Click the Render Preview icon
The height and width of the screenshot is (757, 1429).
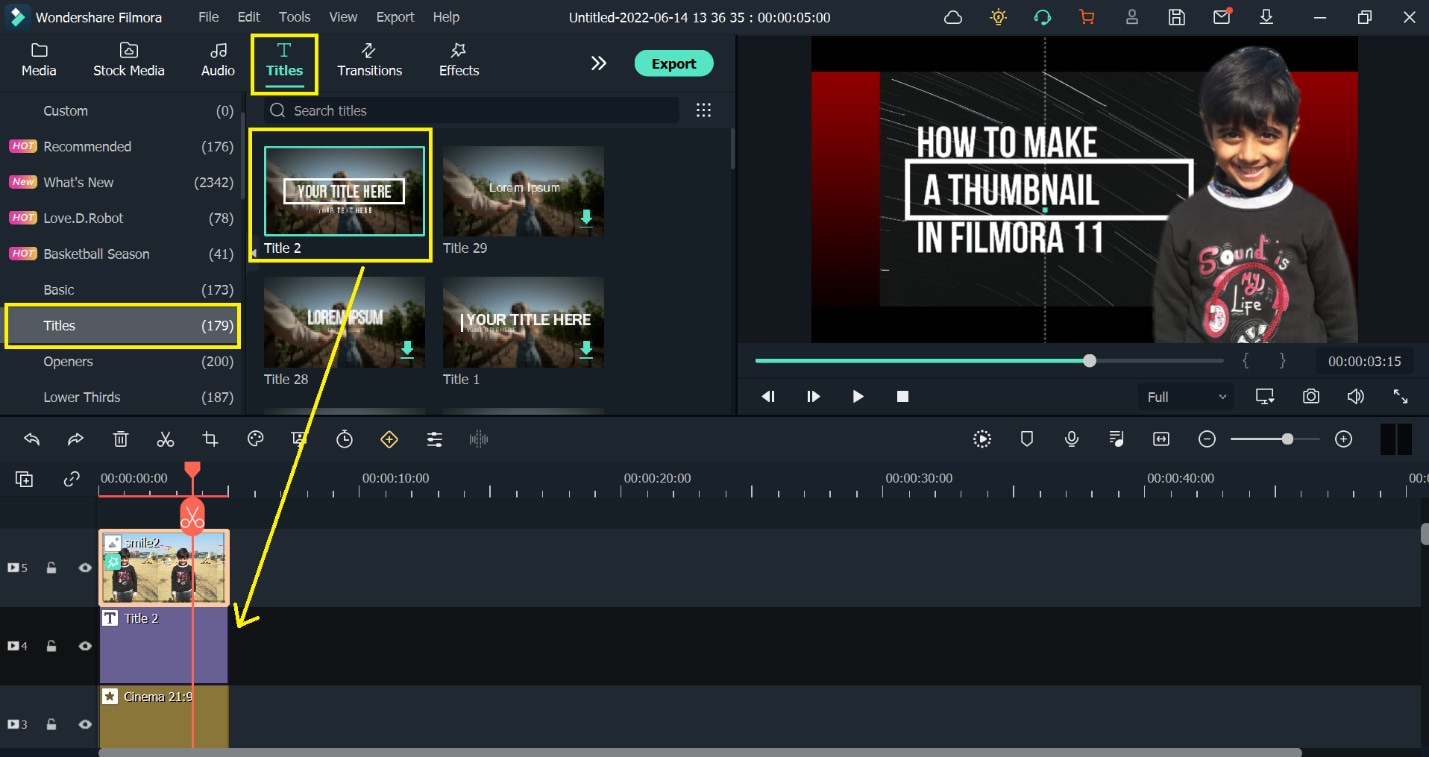tap(982, 439)
